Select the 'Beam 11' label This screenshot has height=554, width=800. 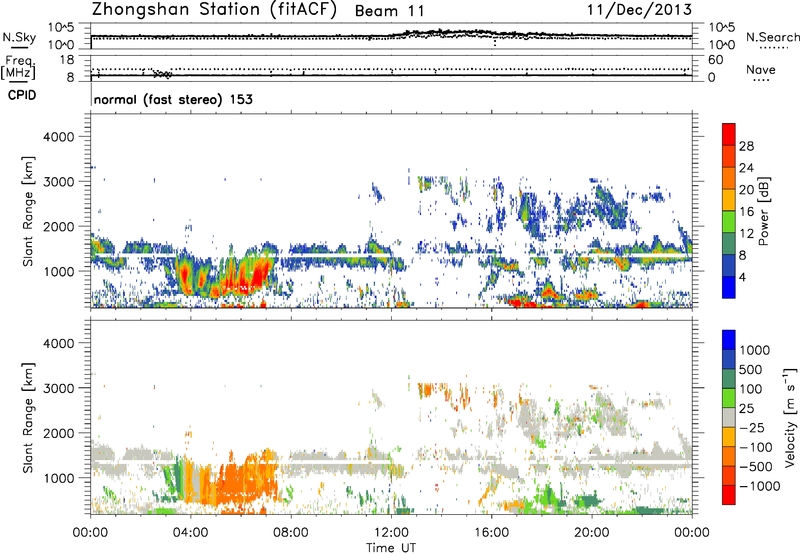[390, 11]
